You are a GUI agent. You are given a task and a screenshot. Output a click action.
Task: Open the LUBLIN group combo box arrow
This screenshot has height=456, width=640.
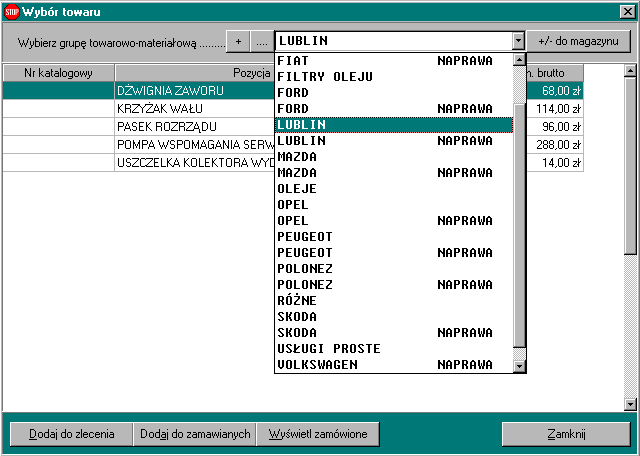coord(518,41)
